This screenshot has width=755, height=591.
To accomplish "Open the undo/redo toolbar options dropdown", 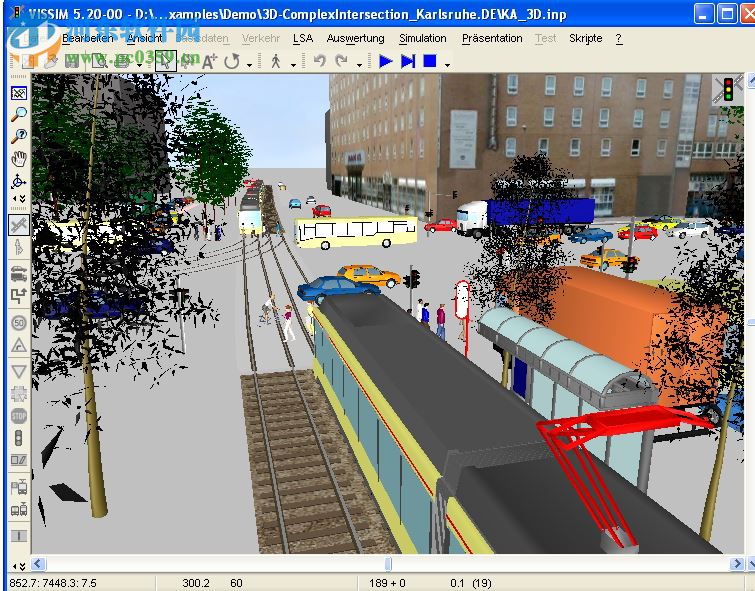I will point(359,65).
